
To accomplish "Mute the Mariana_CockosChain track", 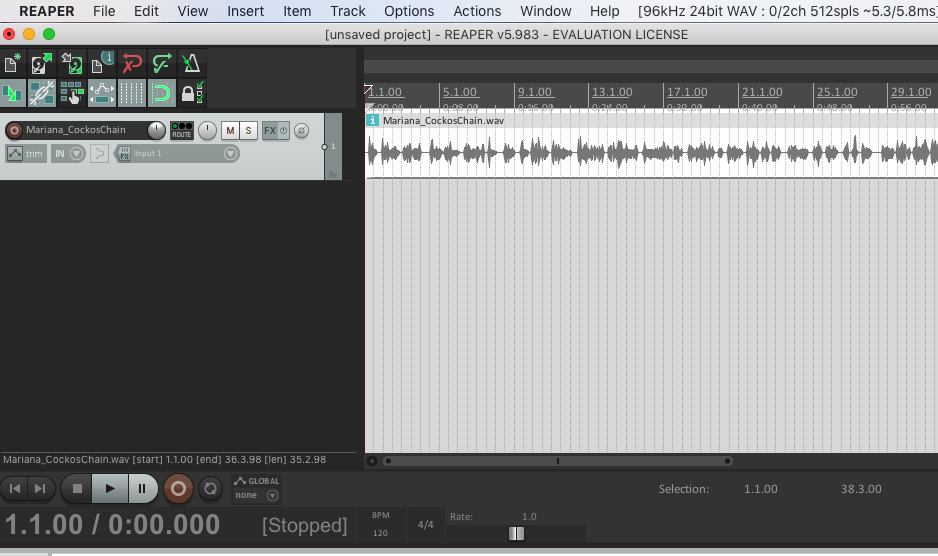I will click(230, 131).
